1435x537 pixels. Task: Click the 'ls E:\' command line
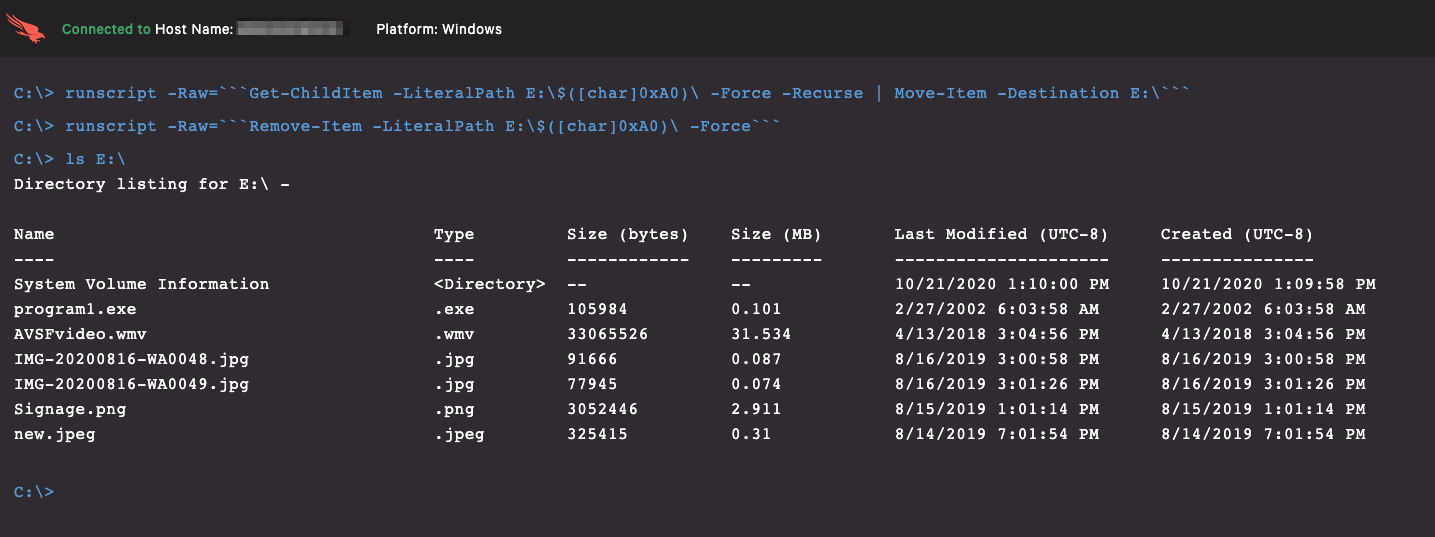[x=70, y=159]
